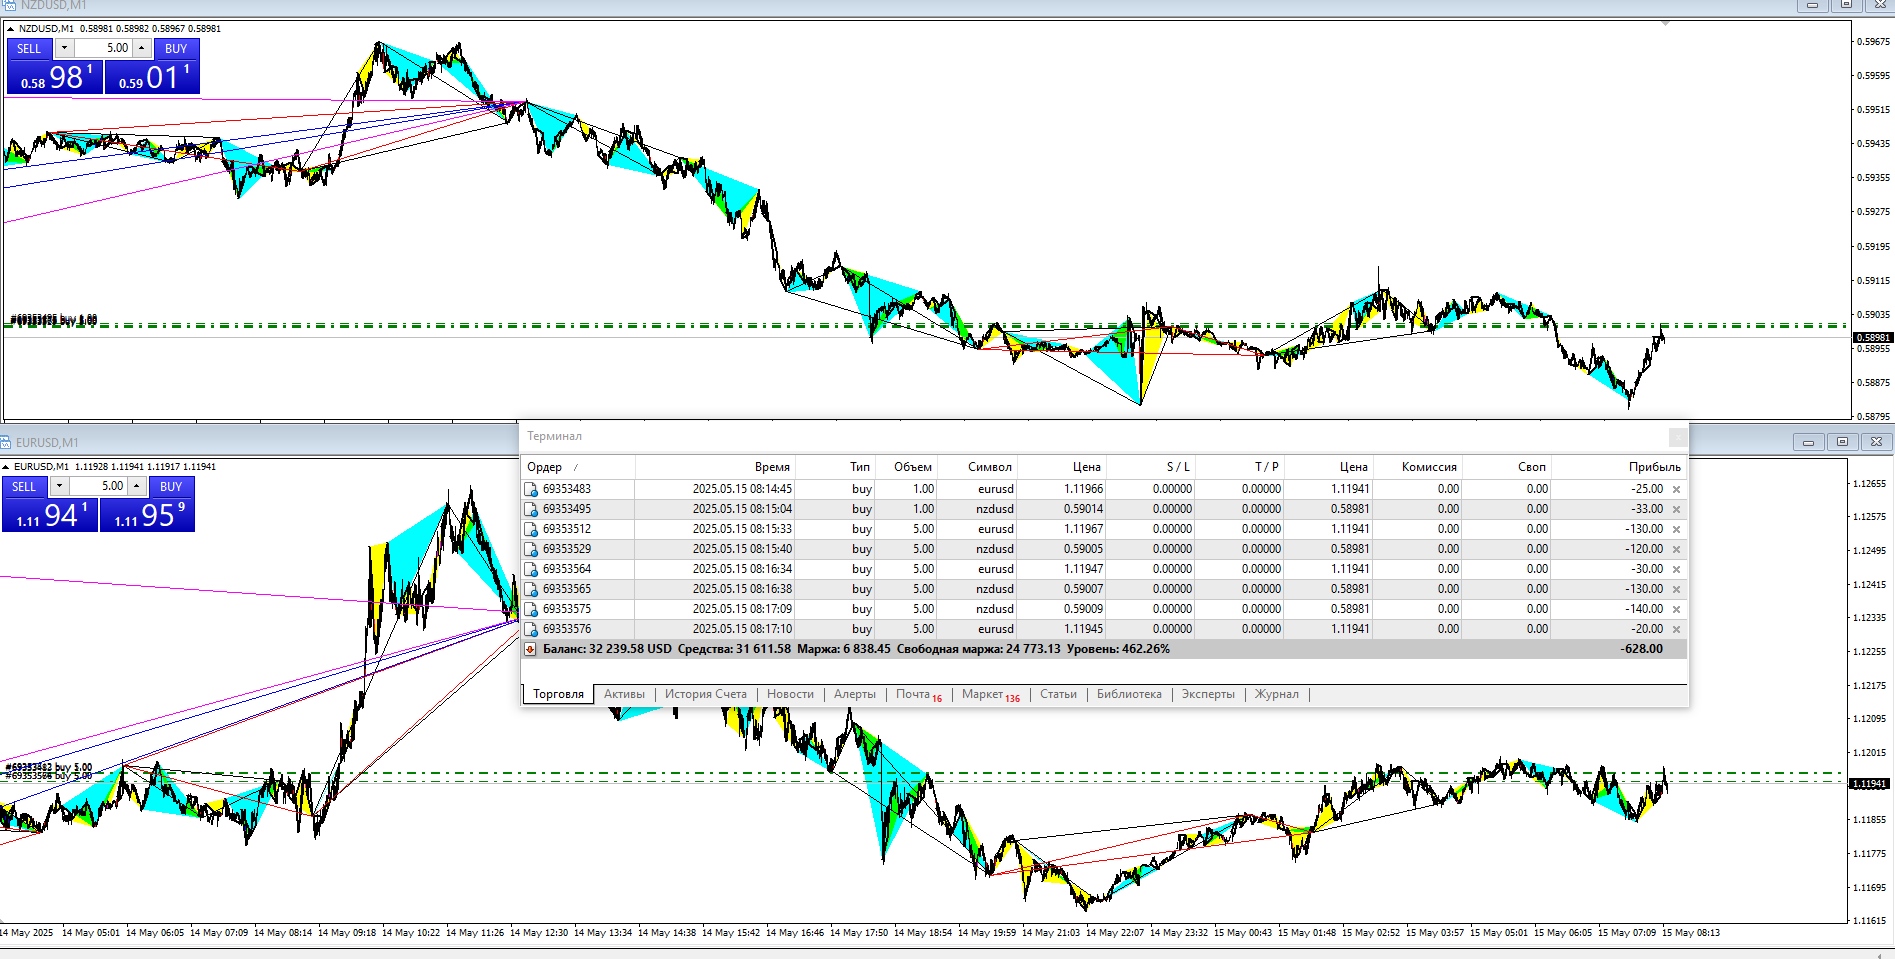The width and height of the screenshot is (1895, 959).
Task: Open the Маркет tab
Action: tap(990, 694)
